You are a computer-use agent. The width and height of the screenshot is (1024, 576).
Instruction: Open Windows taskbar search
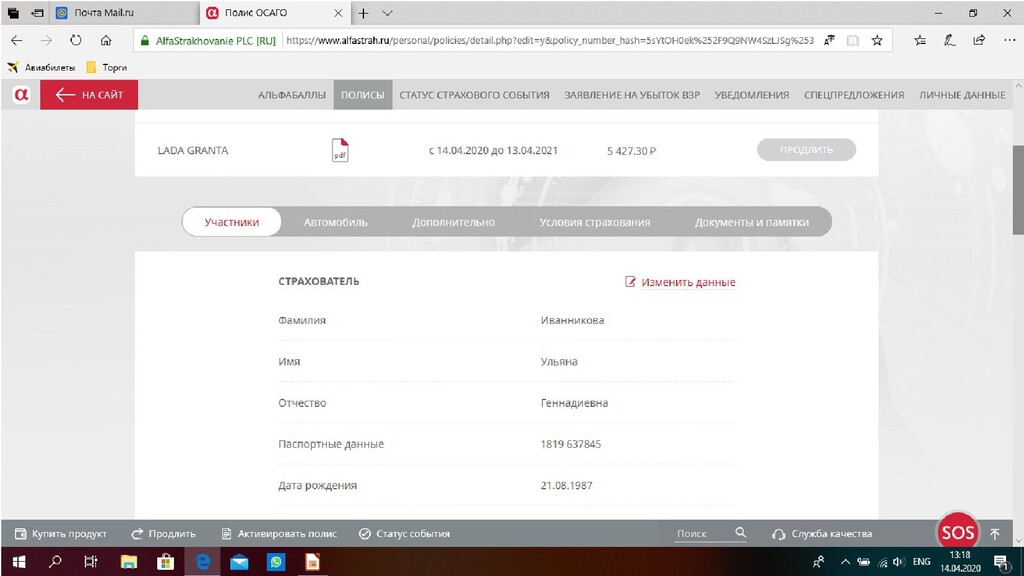pos(55,562)
